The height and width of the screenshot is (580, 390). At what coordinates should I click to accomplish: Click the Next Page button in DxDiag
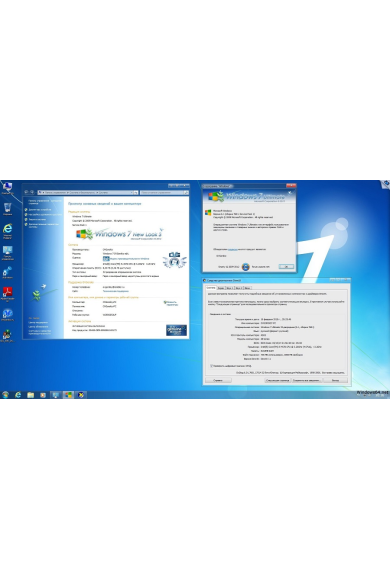click(278, 380)
